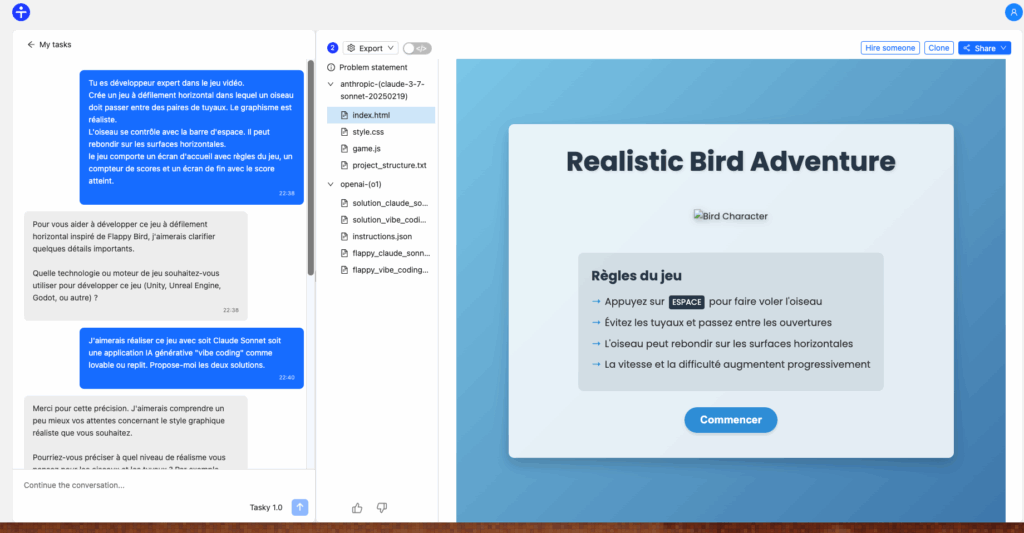The height and width of the screenshot is (533, 1024).
Task: Click the Problem statement info icon
Action: point(332,67)
